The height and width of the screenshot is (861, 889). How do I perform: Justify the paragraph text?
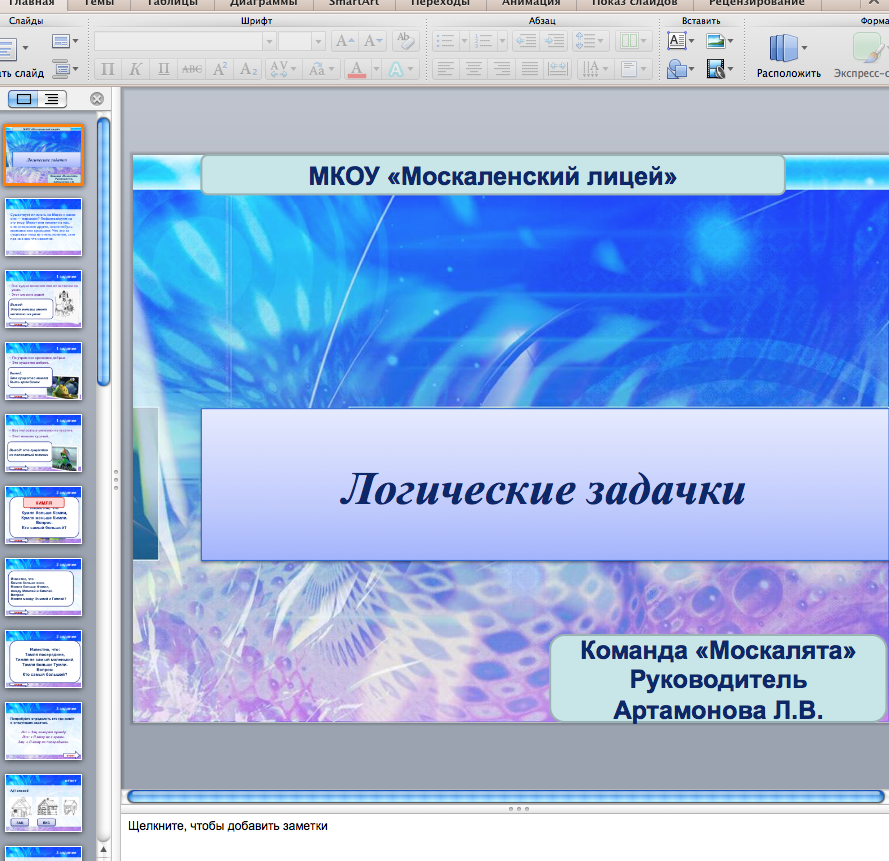(530, 69)
